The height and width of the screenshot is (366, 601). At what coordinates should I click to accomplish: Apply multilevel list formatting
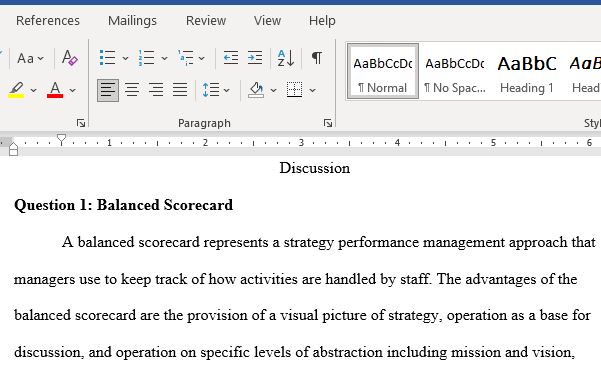point(186,58)
